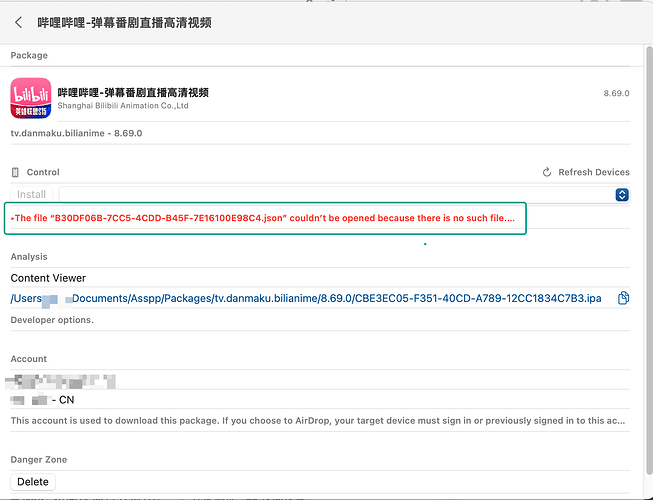653x500 pixels.
Task: Click the red missing json file error
Action: (x=265, y=218)
